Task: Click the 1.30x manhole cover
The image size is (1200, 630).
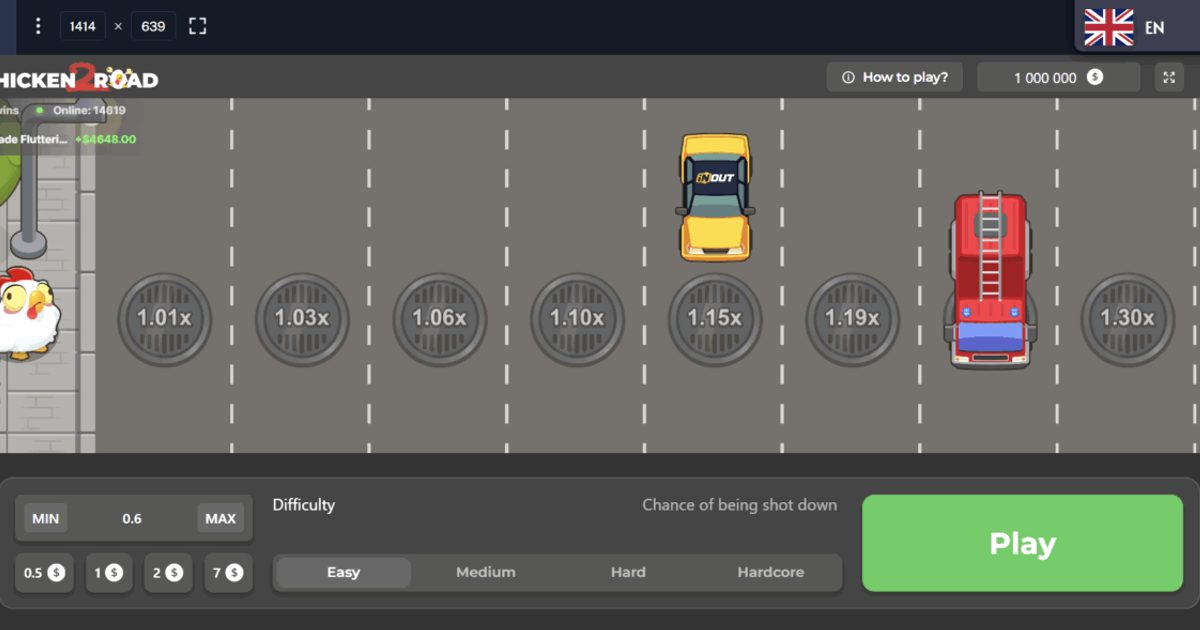Action: tap(1127, 319)
